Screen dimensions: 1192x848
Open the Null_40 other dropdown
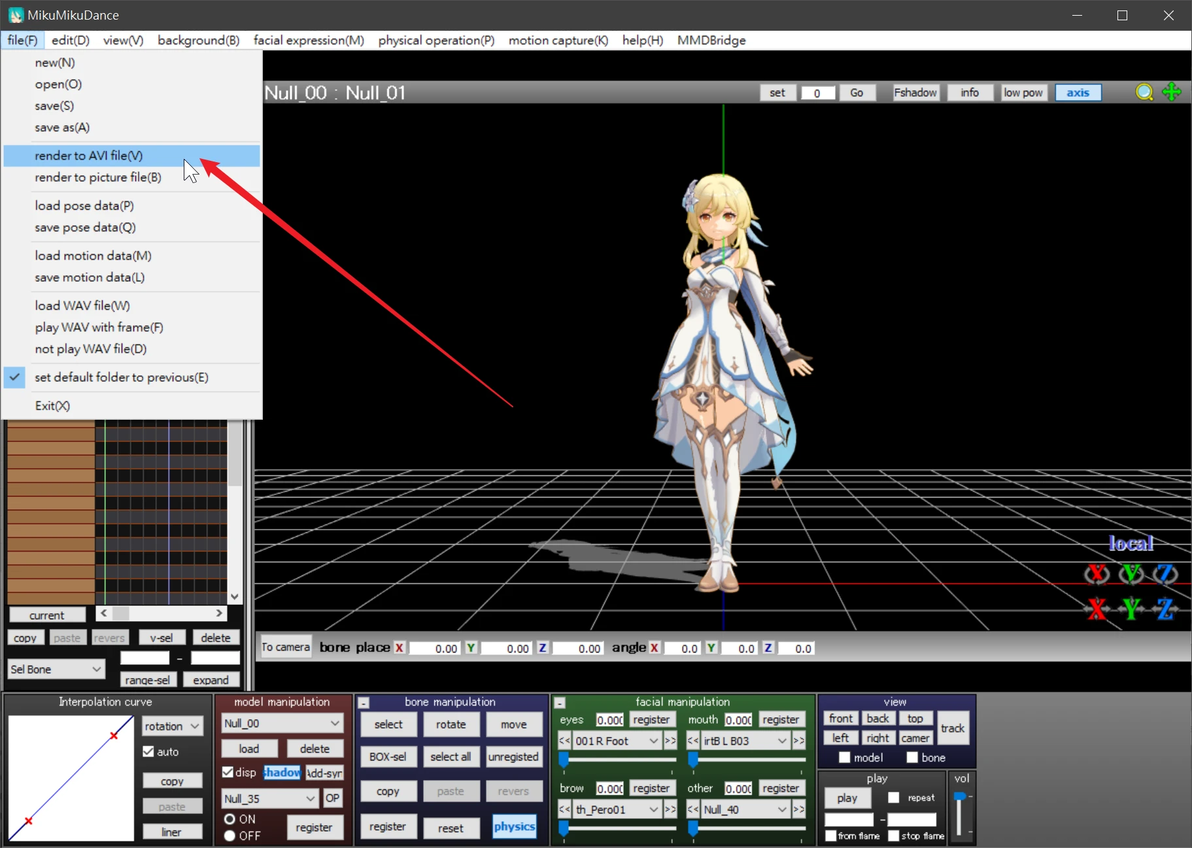point(746,809)
